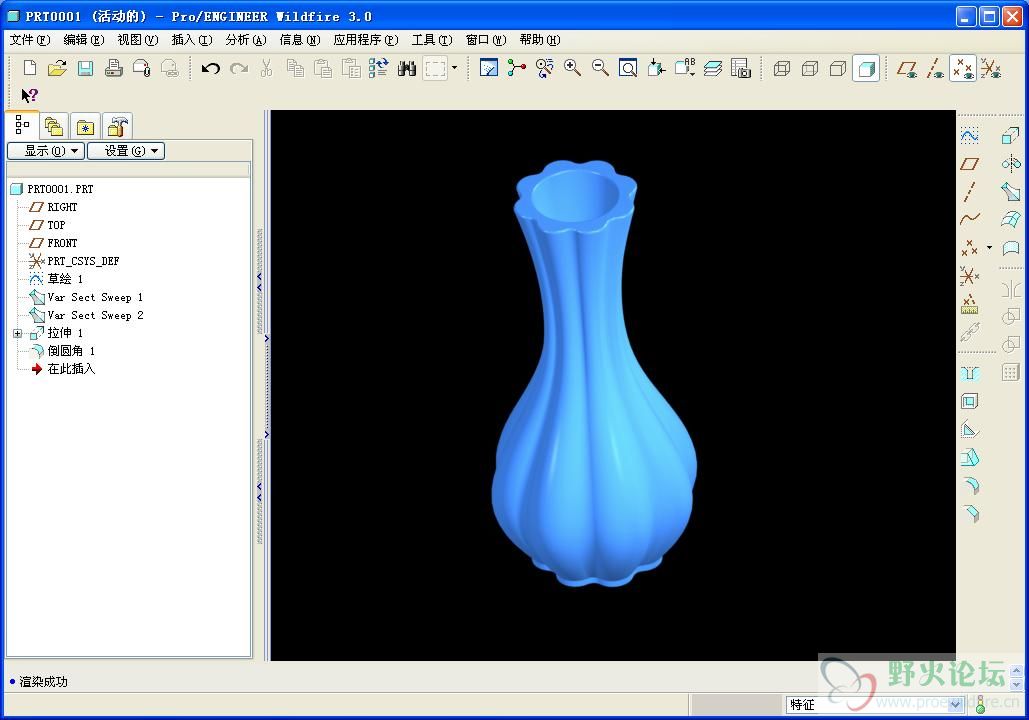Click the Chamfer tool icon
The width and height of the screenshot is (1029, 720).
[971, 513]
